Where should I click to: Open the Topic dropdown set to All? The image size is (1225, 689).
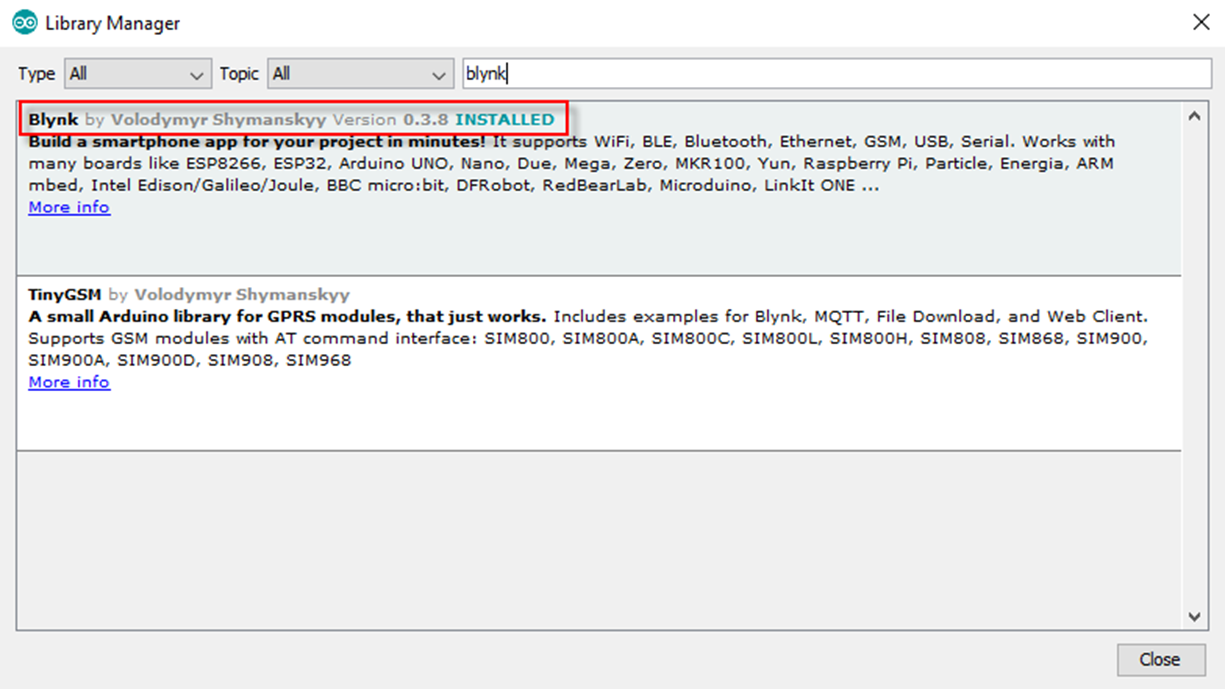pos(361,74)
